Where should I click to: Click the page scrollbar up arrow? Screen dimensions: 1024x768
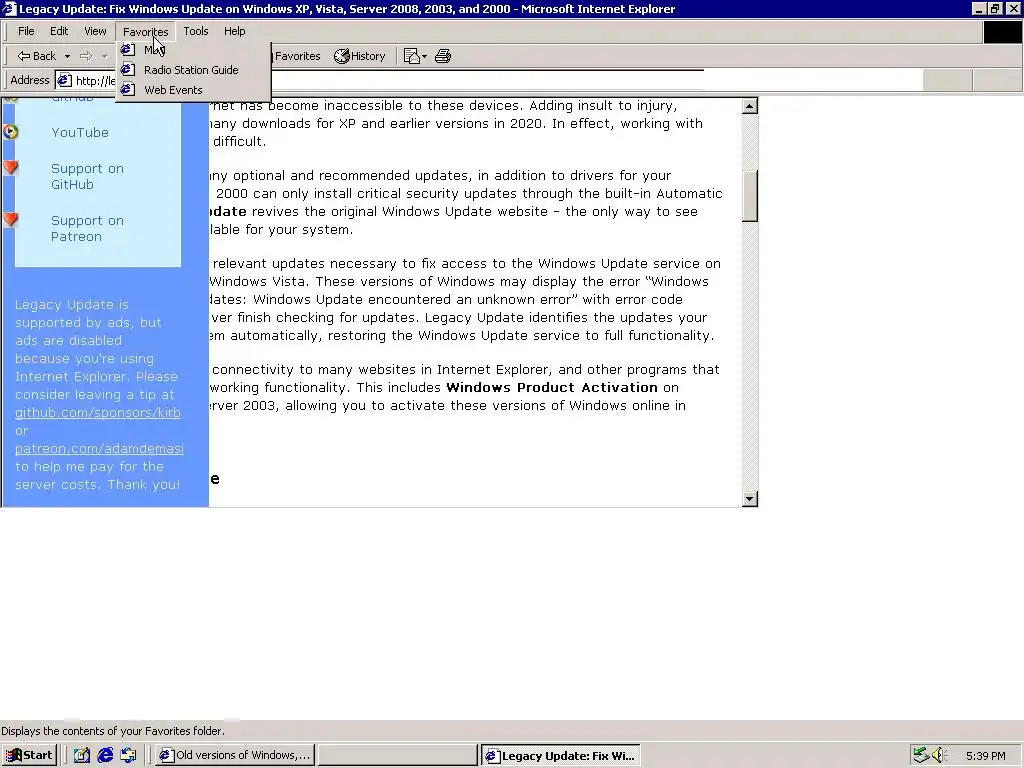[x=750, y=106]
